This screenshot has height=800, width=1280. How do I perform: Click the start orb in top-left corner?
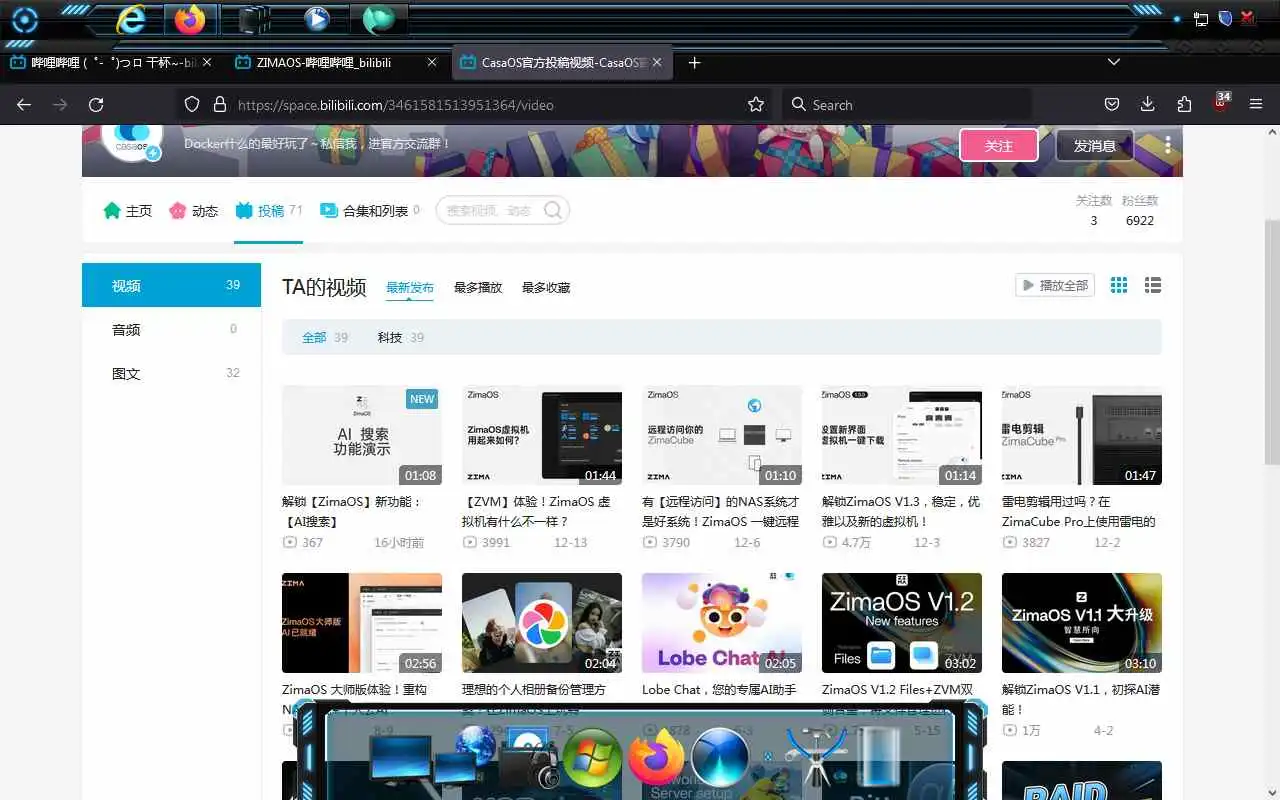click(24, 20)
